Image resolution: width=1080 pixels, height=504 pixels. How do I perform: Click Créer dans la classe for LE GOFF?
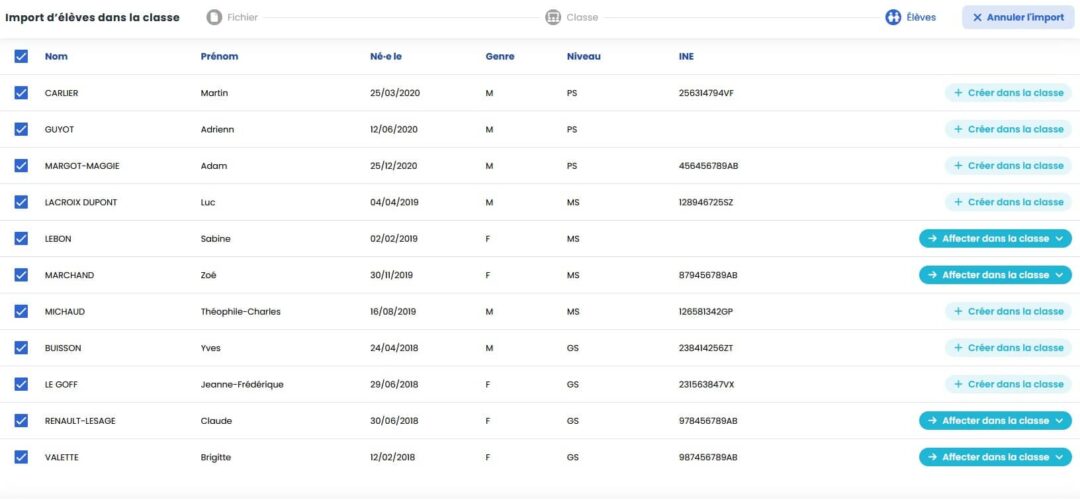[x=1008, y=384]
